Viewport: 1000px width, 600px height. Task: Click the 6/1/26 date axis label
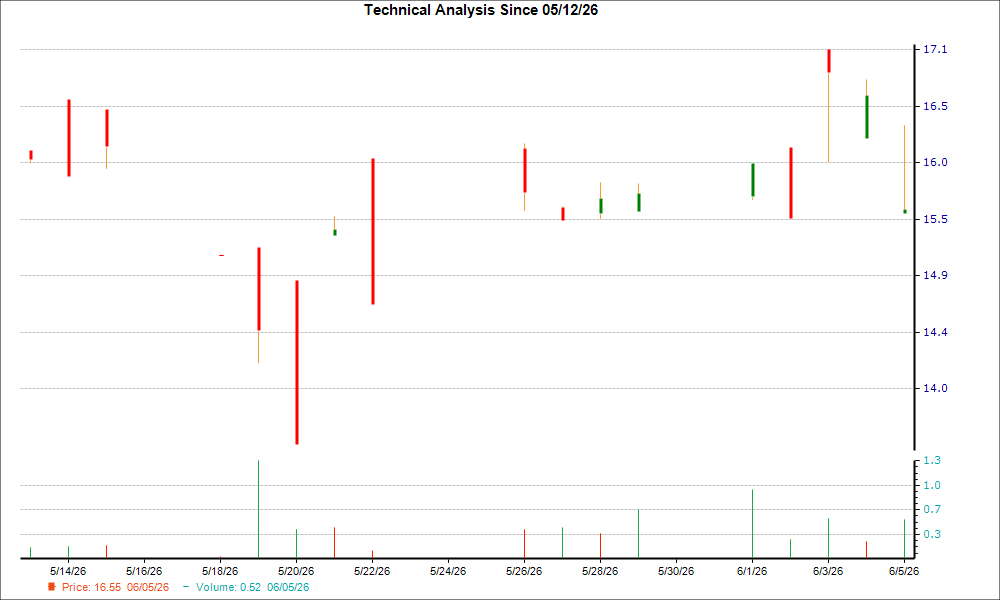pyautogui.click(x=752, y=571)
